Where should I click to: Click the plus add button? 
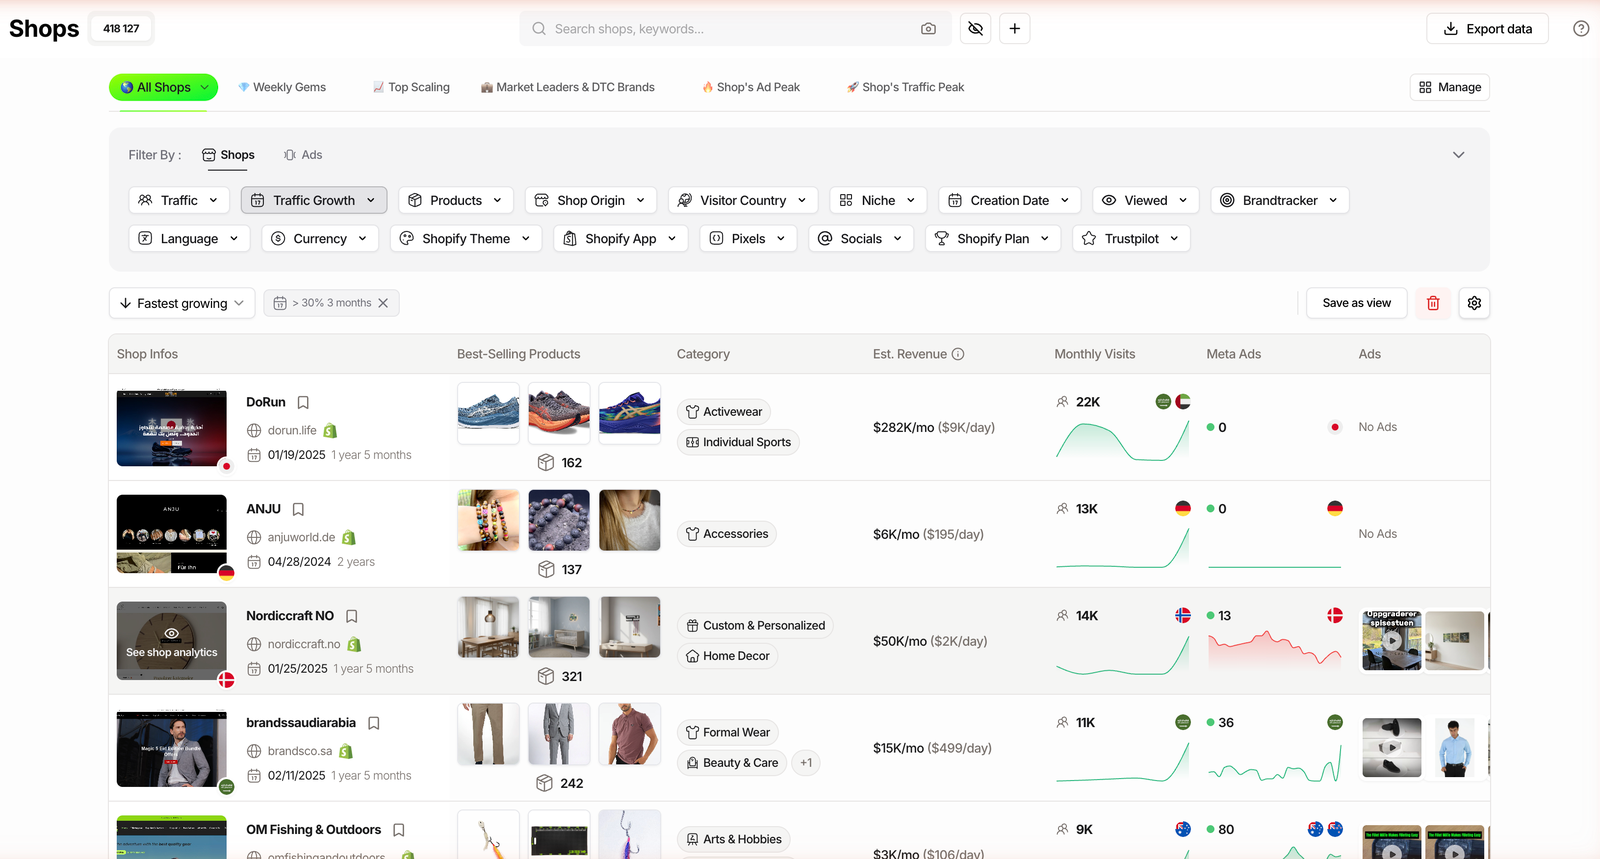pyautogui.click(x=1014, y=29)
